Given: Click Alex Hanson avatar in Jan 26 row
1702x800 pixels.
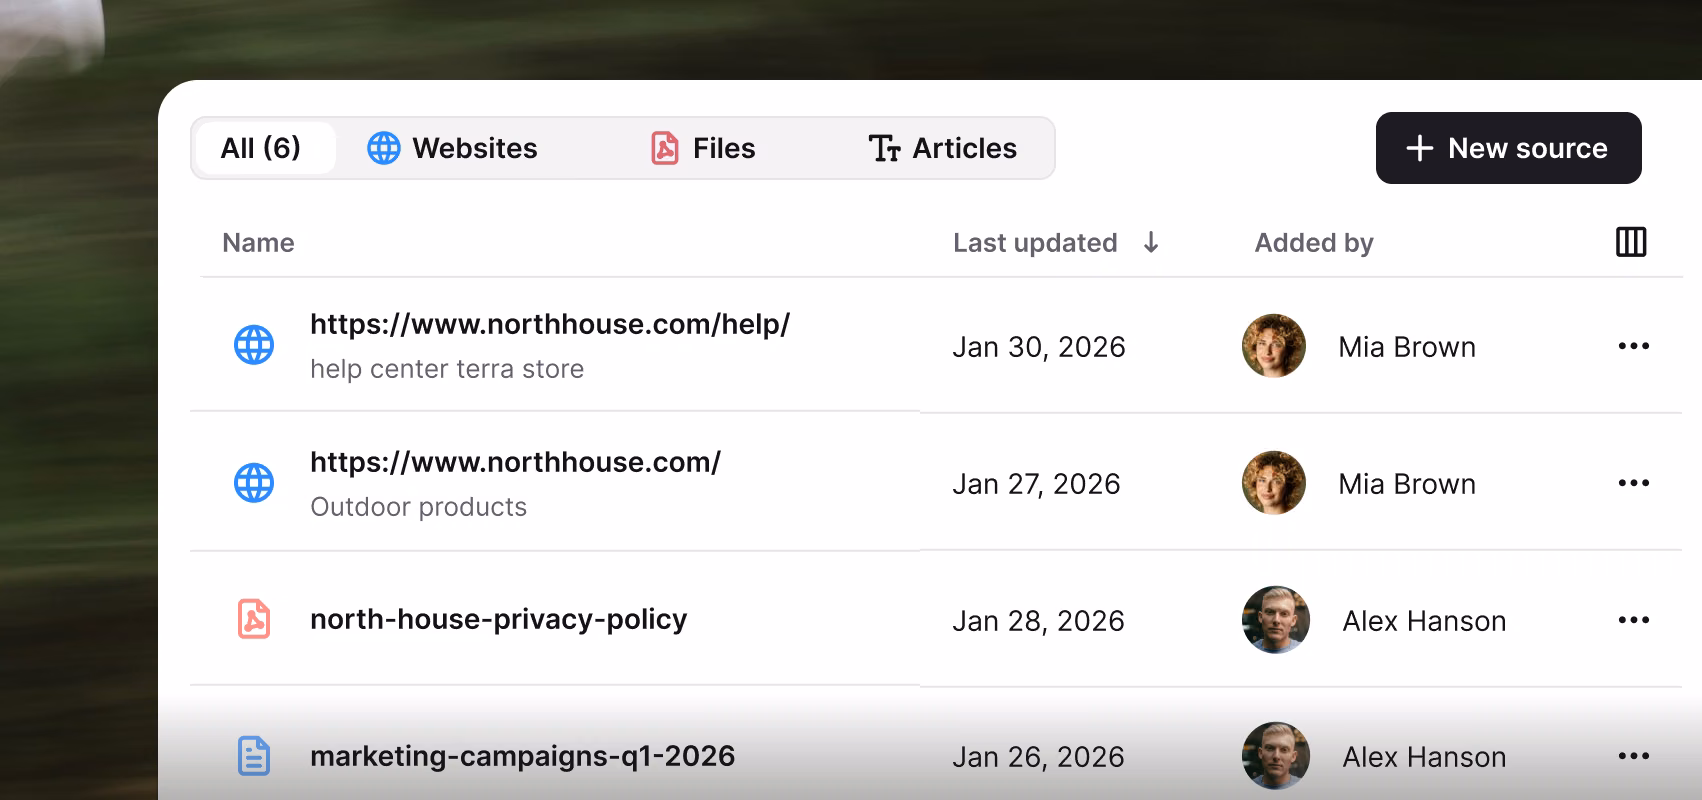Looking at the screenshot, I should [1276, 756].
